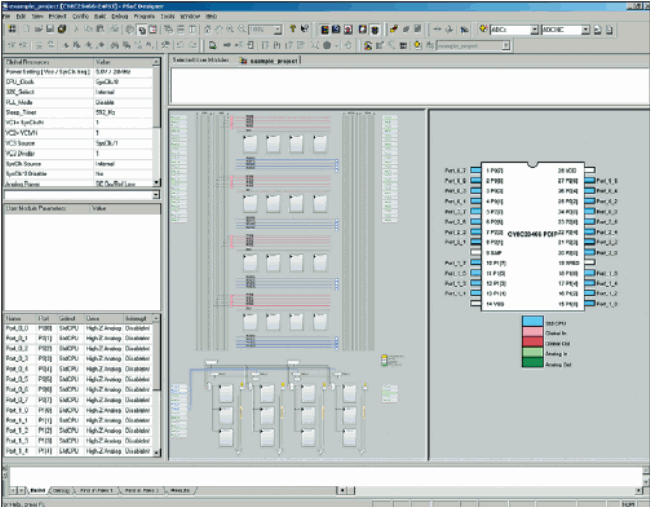Click the flashlight connect icon
The width and height of the screenshot is (650, 507).
point(464,29)
